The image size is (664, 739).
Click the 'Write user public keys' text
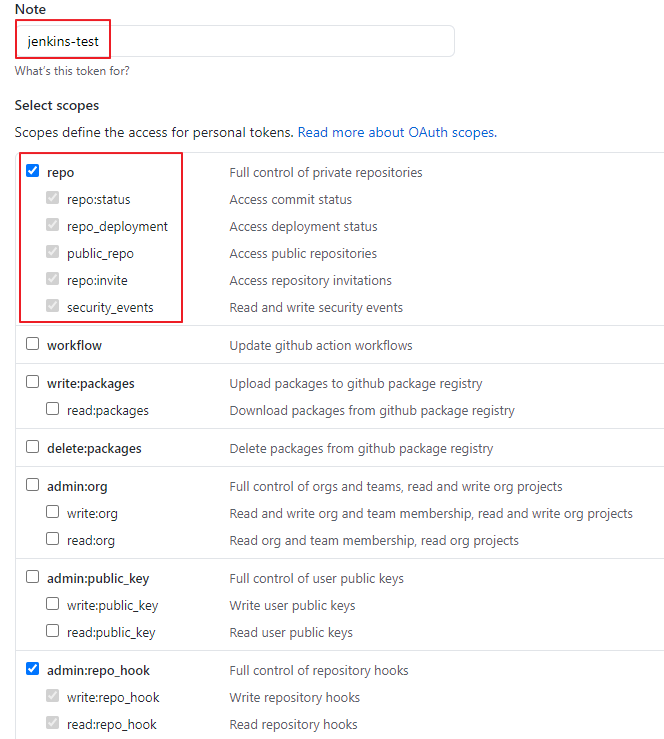pyautogui.click(x=292, y=605)
